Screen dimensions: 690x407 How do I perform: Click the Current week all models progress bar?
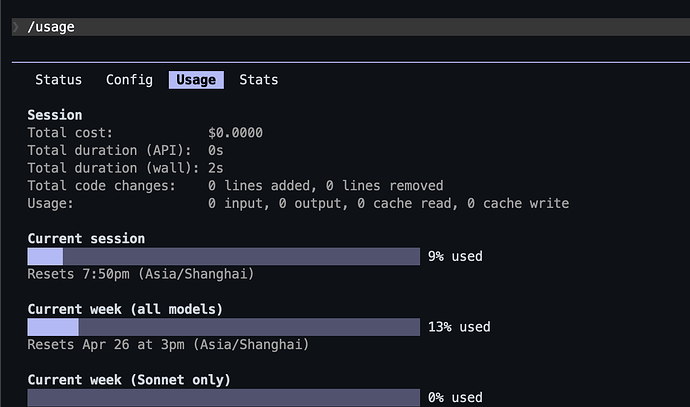[224, 327]
